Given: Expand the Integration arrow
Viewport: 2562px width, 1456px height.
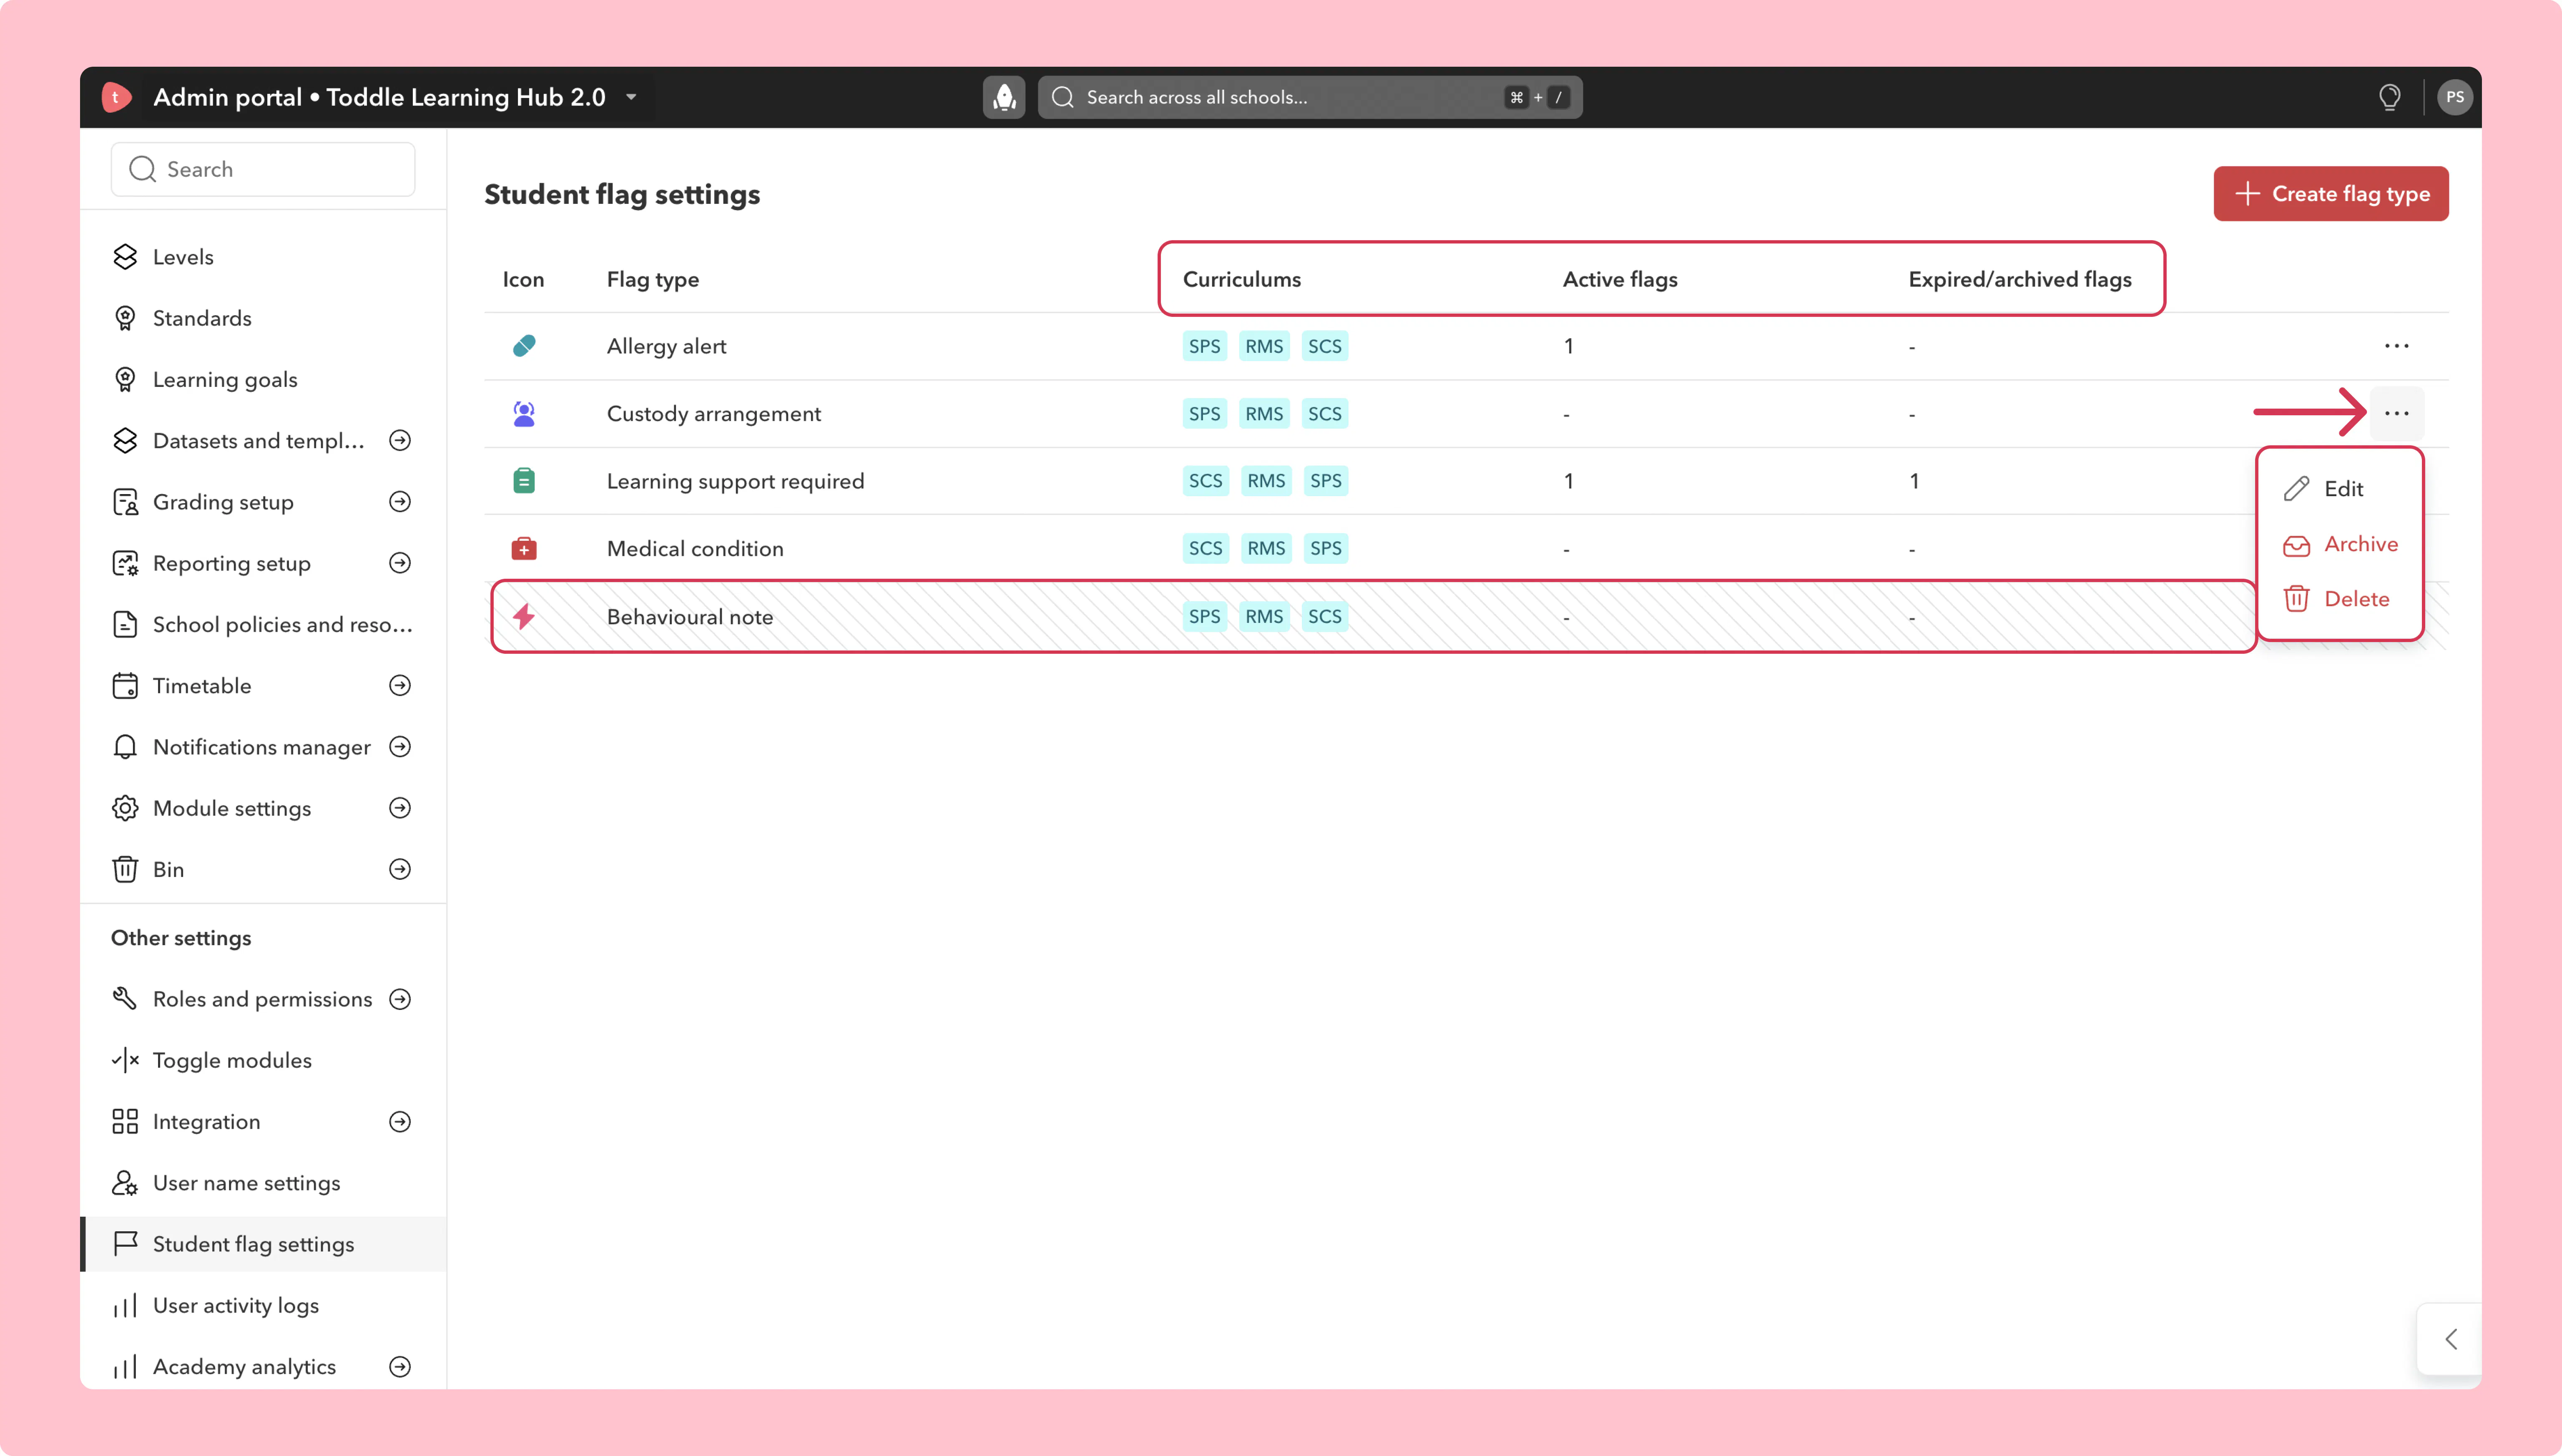Looking at the screenshot, I should (x=400, y=1122).
